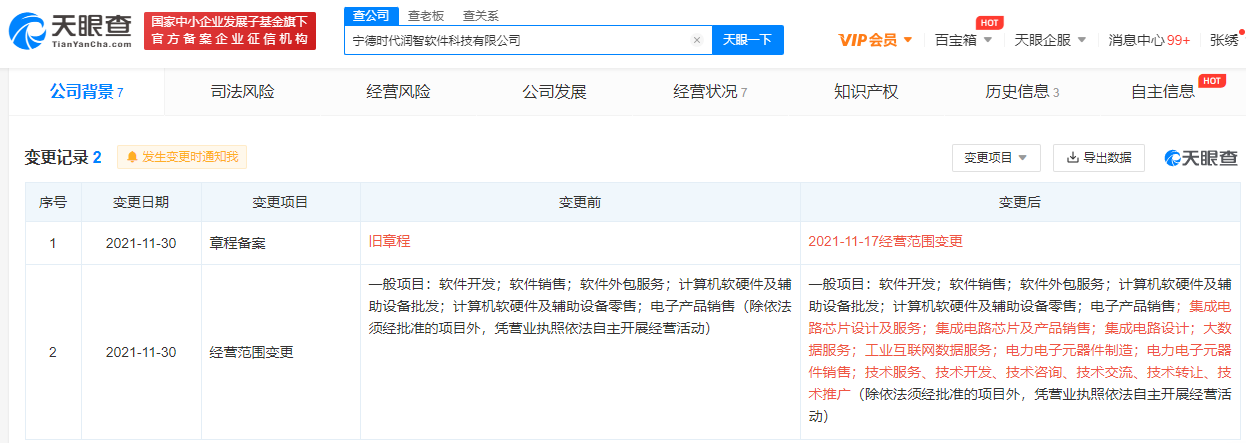The image size is (1246, 443).
Task: Click the TianYanCha logo at top left
Action: coord(70,30)
